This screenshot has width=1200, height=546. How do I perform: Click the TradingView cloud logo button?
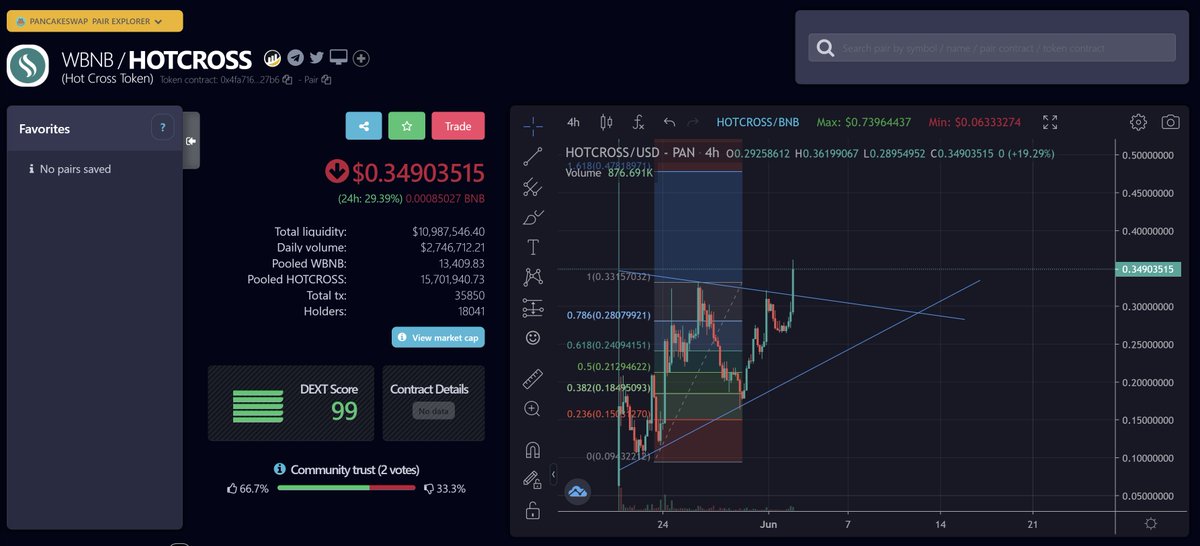[x=577, y=491]
